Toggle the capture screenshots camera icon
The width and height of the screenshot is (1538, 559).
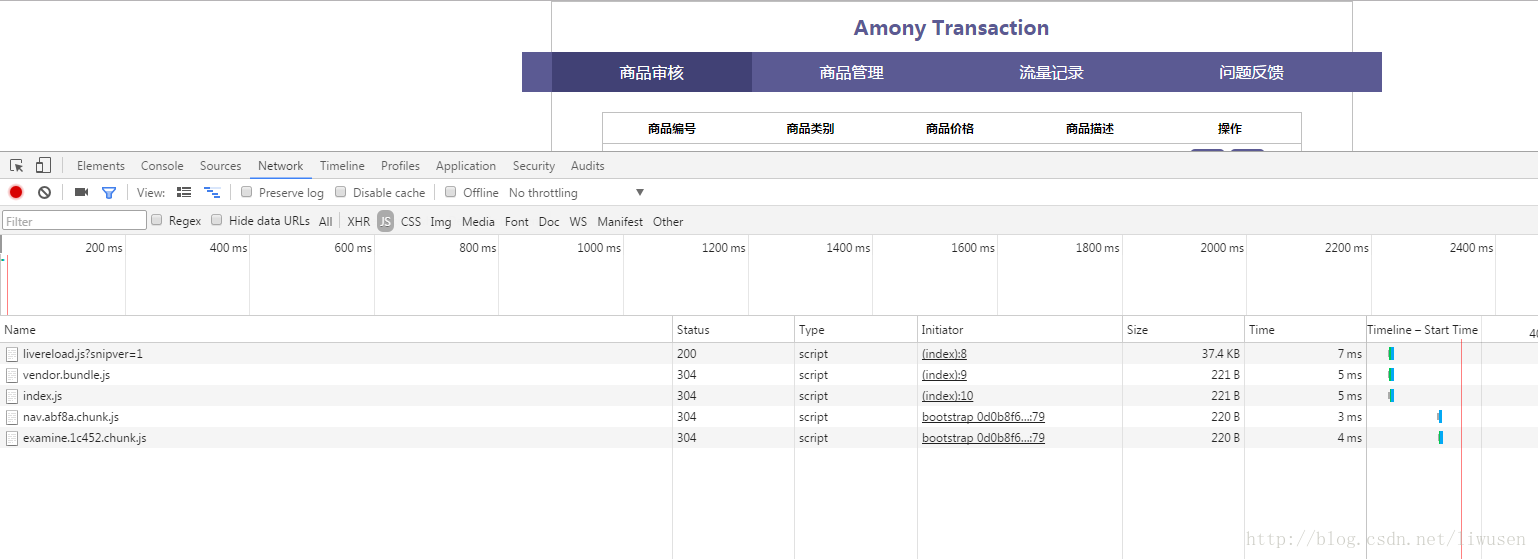click(81, 192)
